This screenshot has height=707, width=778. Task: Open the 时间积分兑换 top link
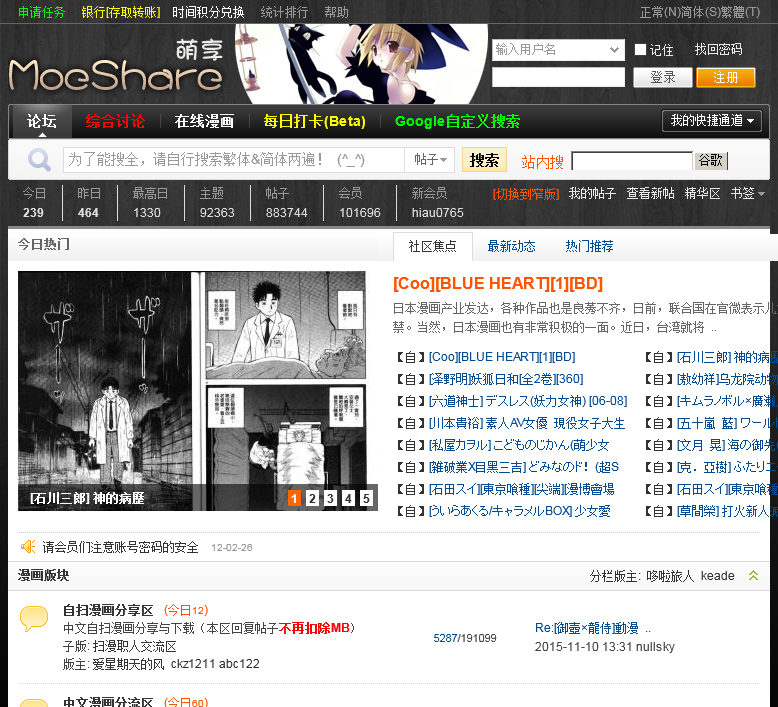(208, 12)
